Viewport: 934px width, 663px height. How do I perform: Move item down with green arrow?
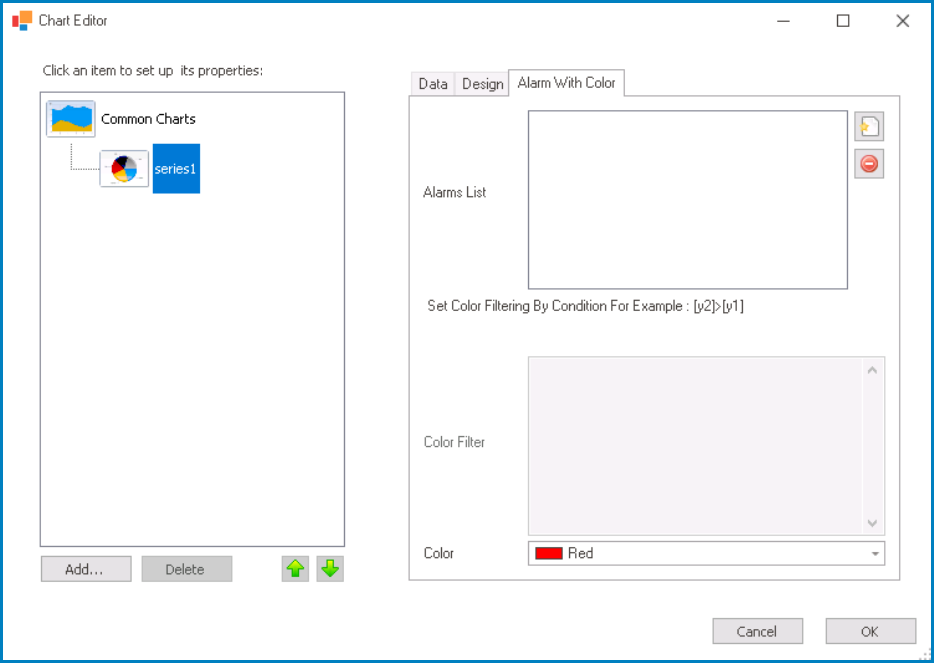(x=330, y=569)
